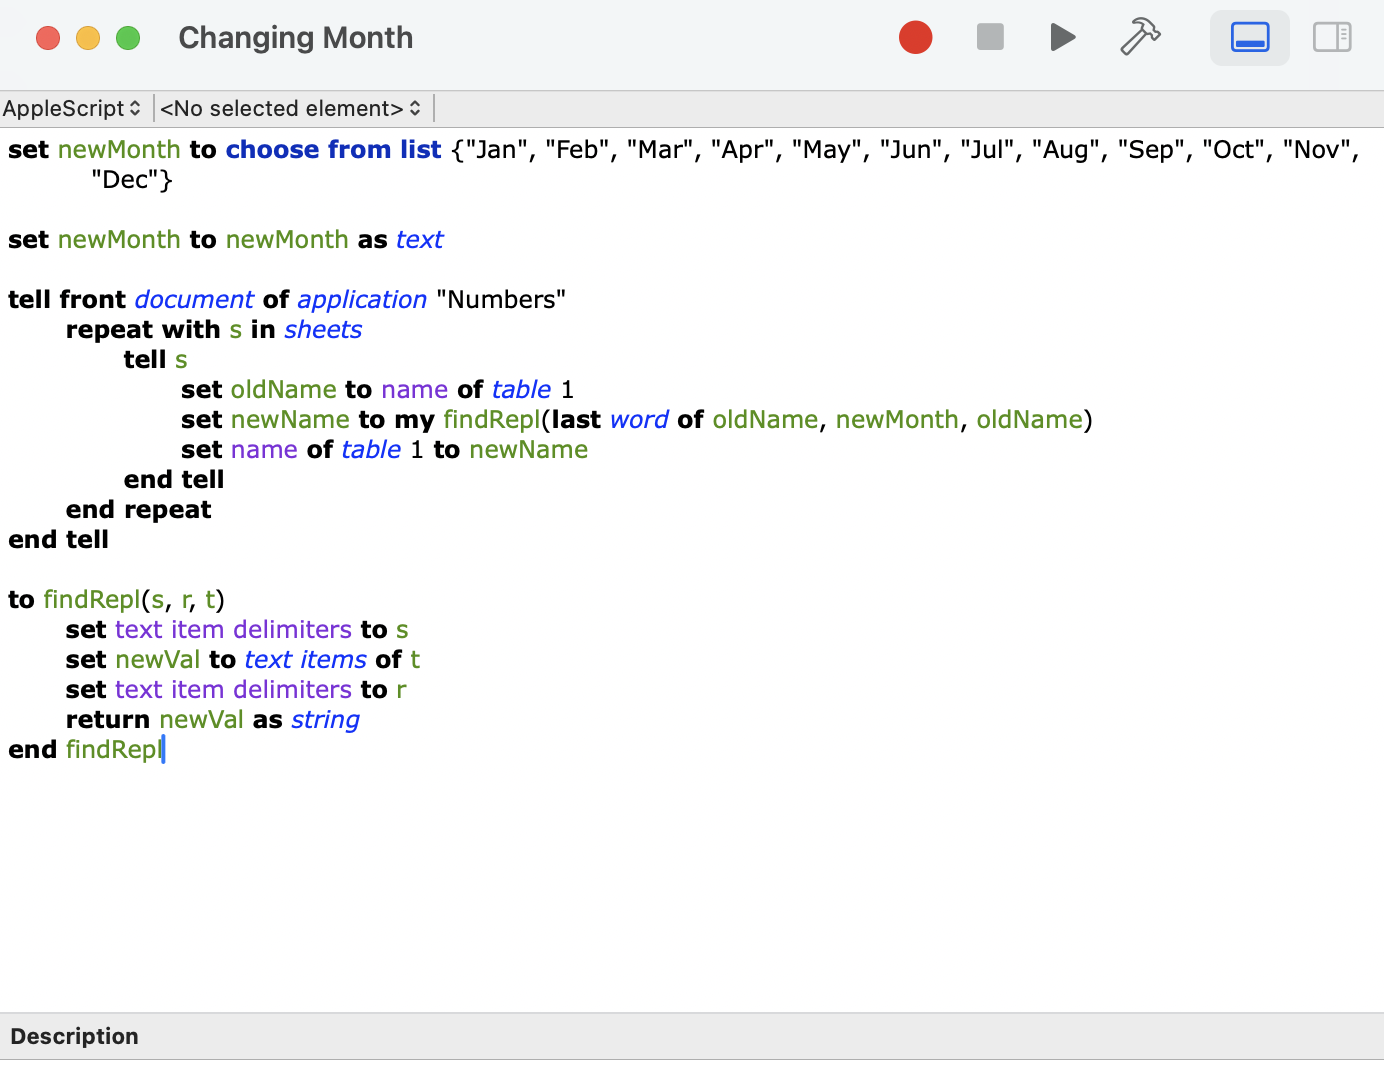Click the choose from list command
The image size is (1384, 1070).
pos(333,150)
